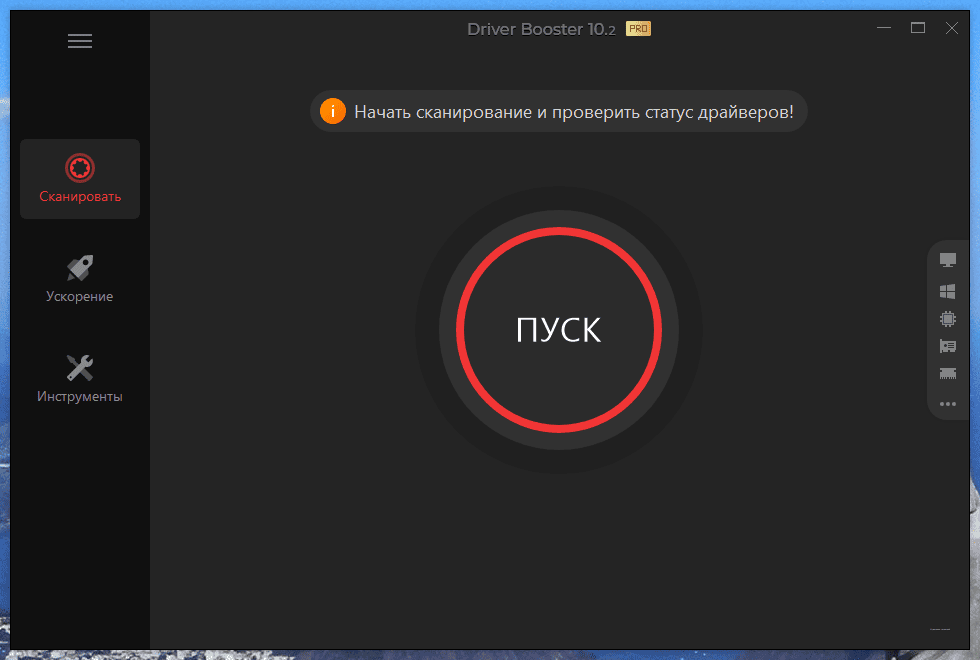Switch to the Ускорение section label
980x660 pixels.
tap(80, 297)
